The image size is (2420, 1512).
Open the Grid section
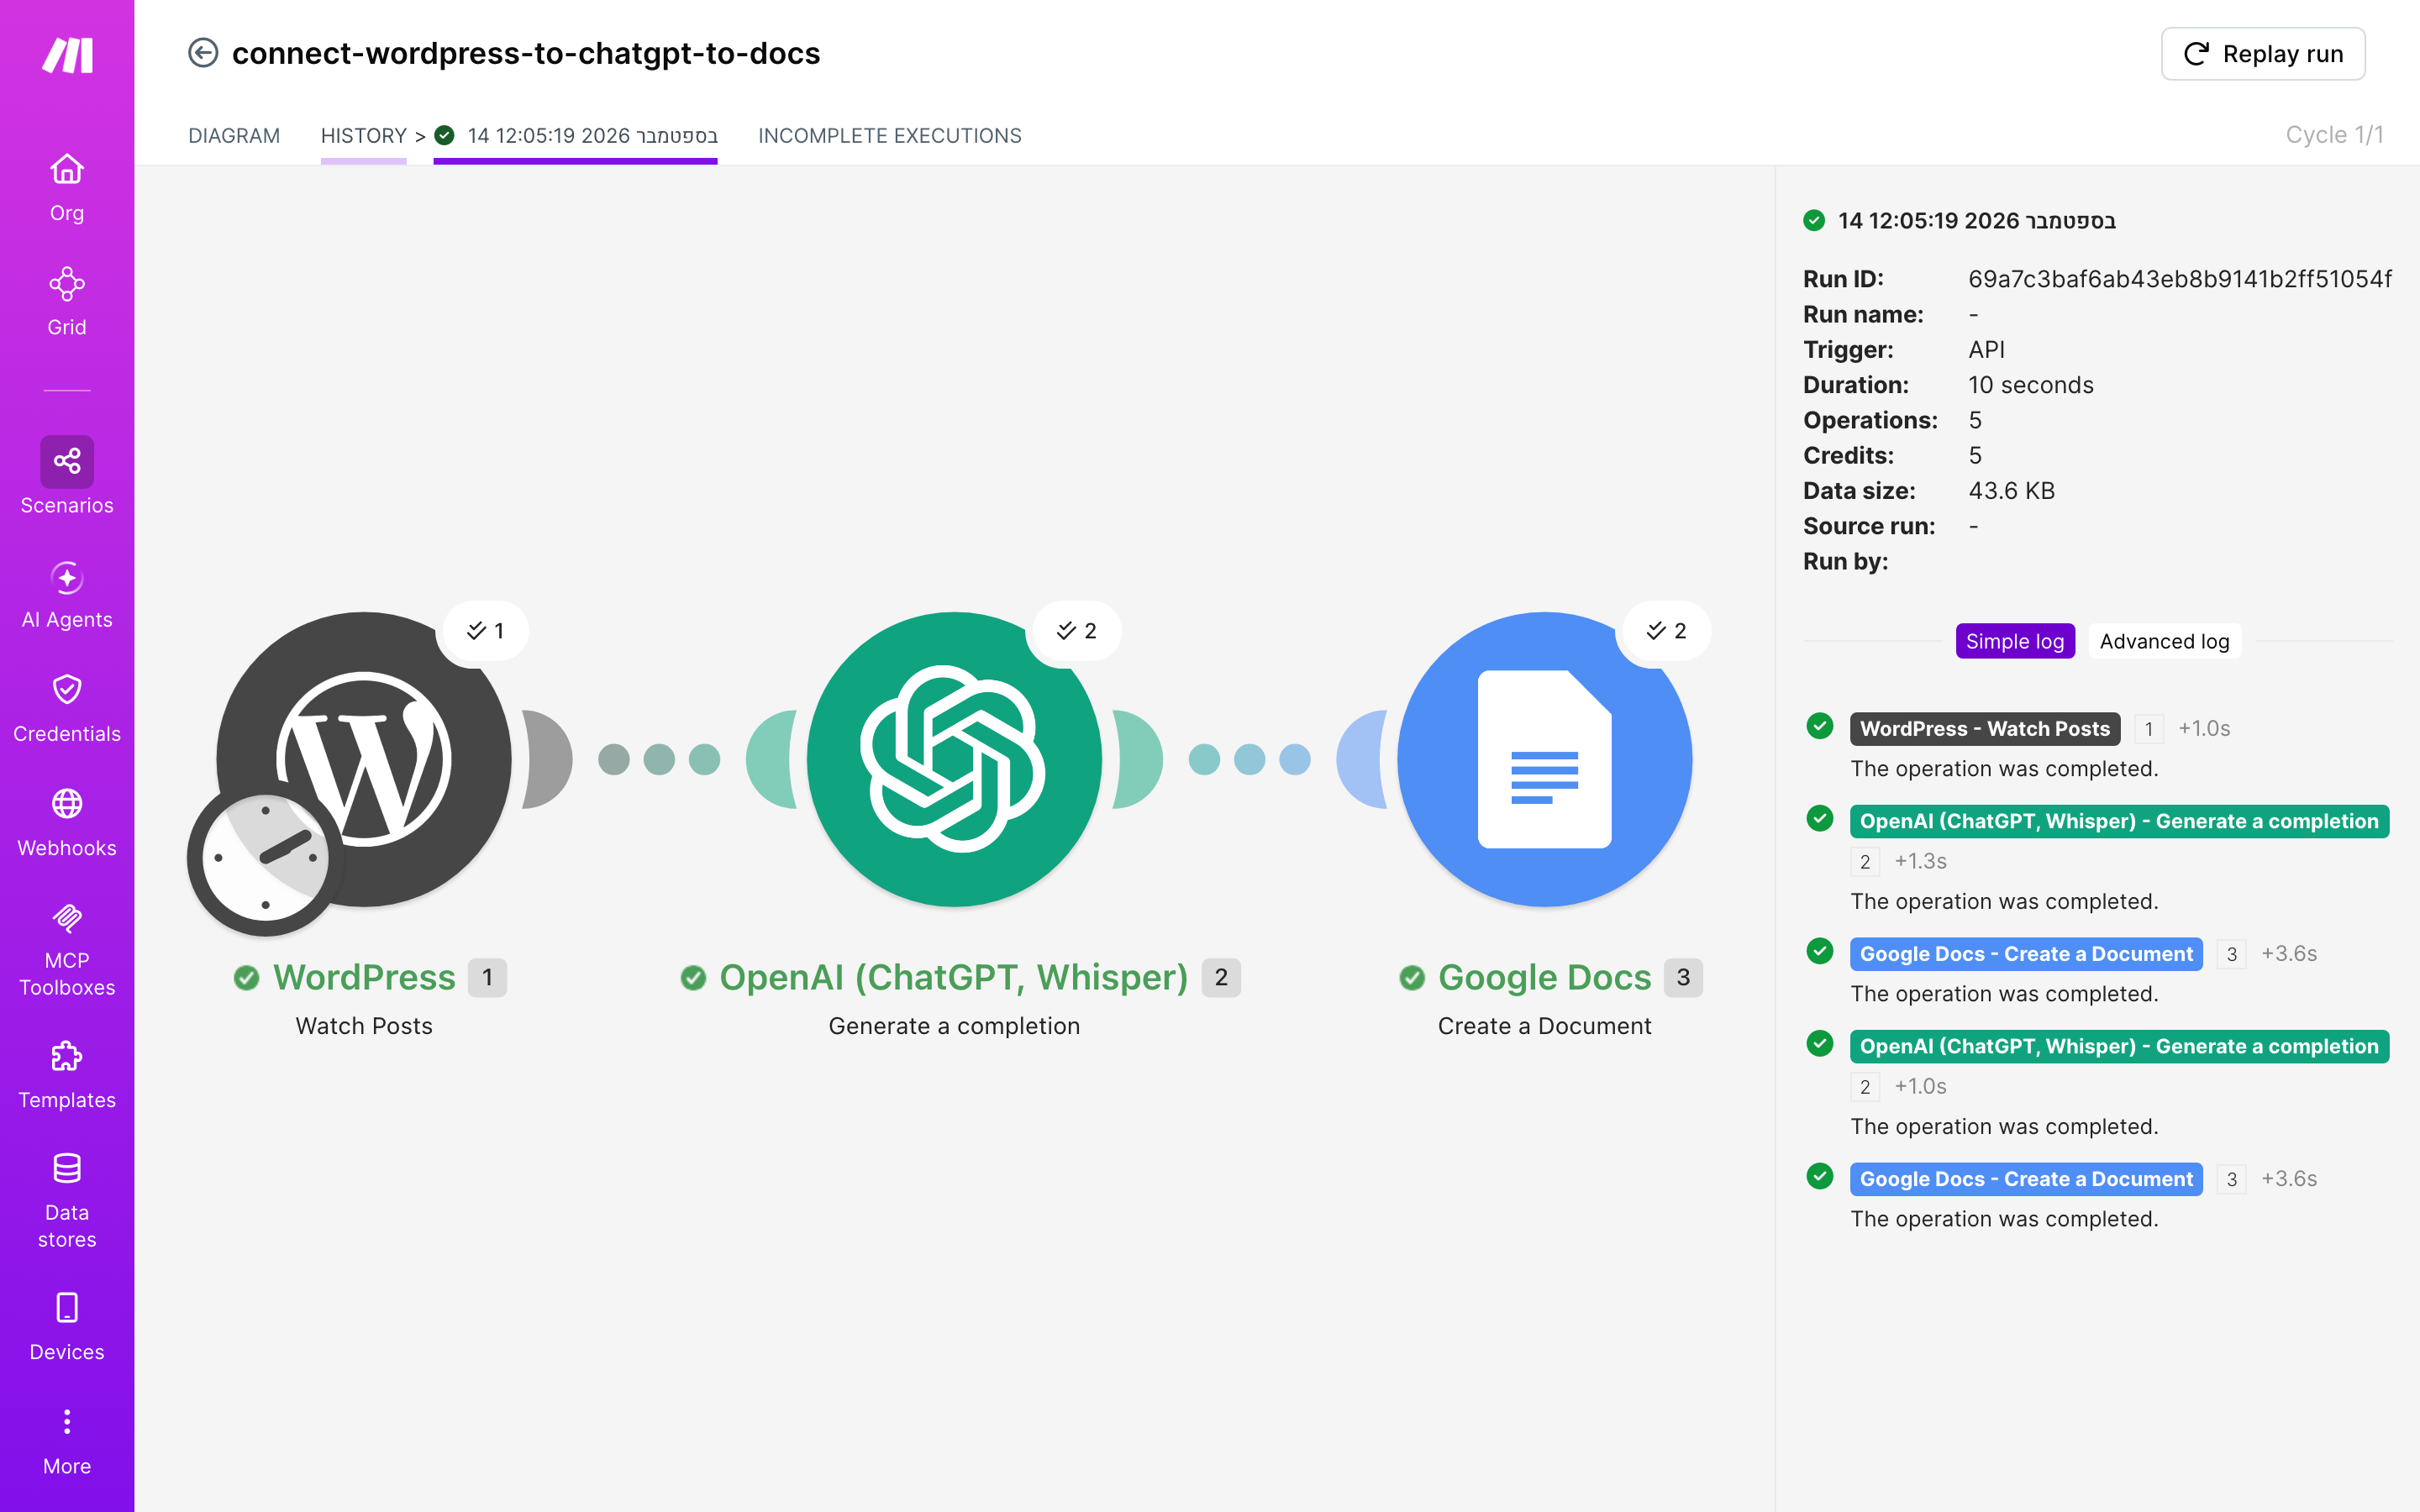(67, 302)
